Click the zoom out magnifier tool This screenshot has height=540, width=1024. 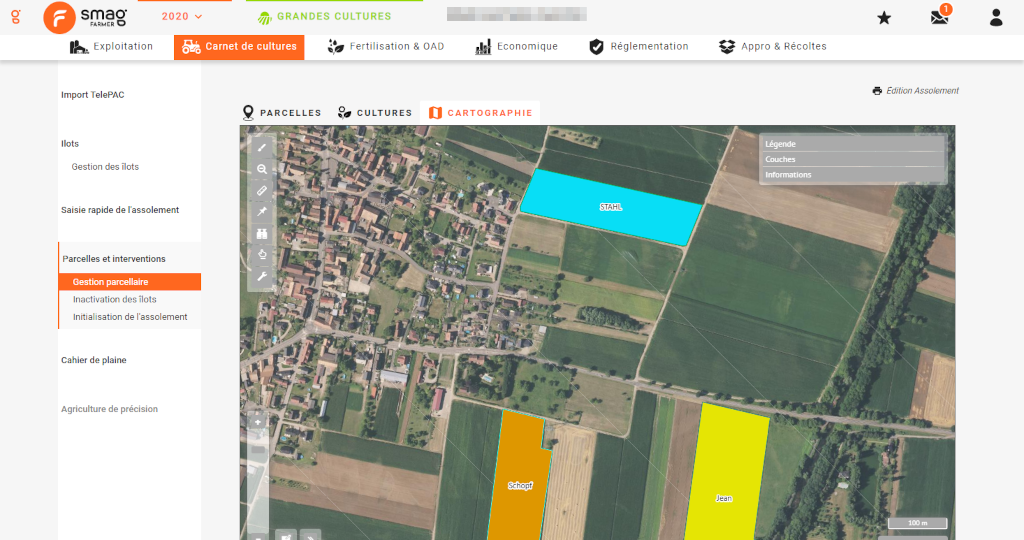pyautogui.click(x=262, y=170)
